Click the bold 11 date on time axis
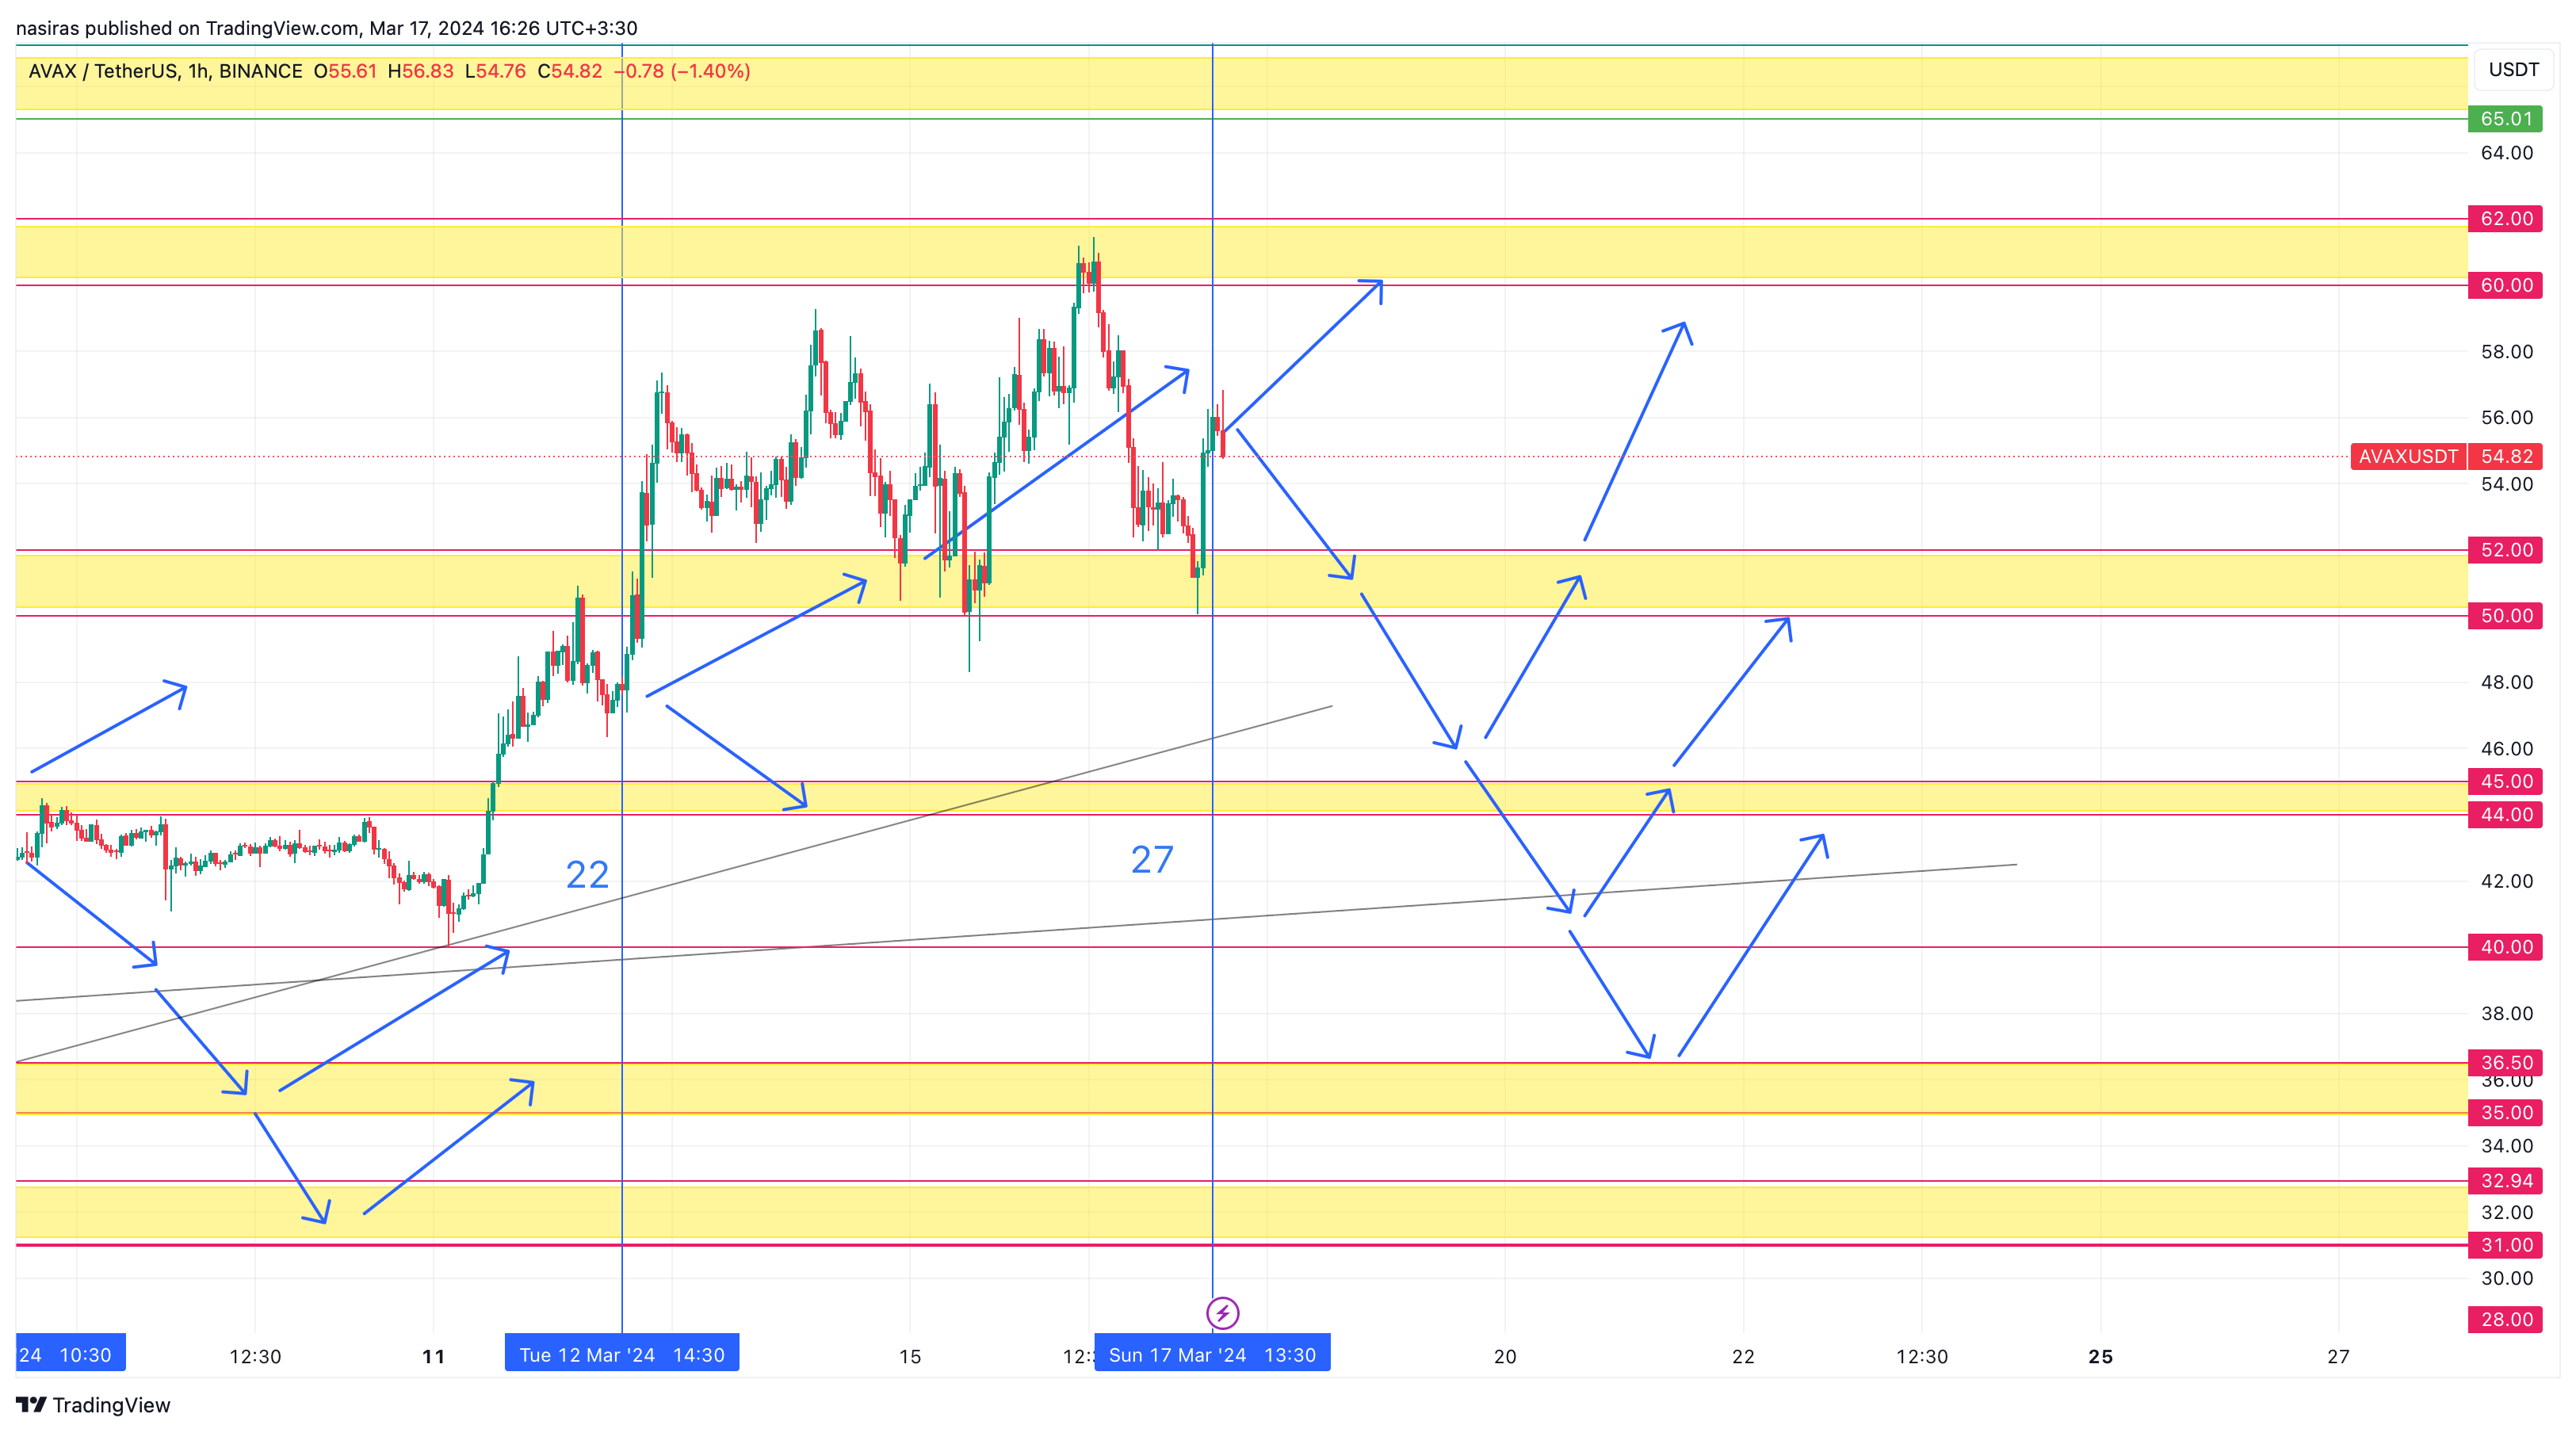 tap(433, 1356)
